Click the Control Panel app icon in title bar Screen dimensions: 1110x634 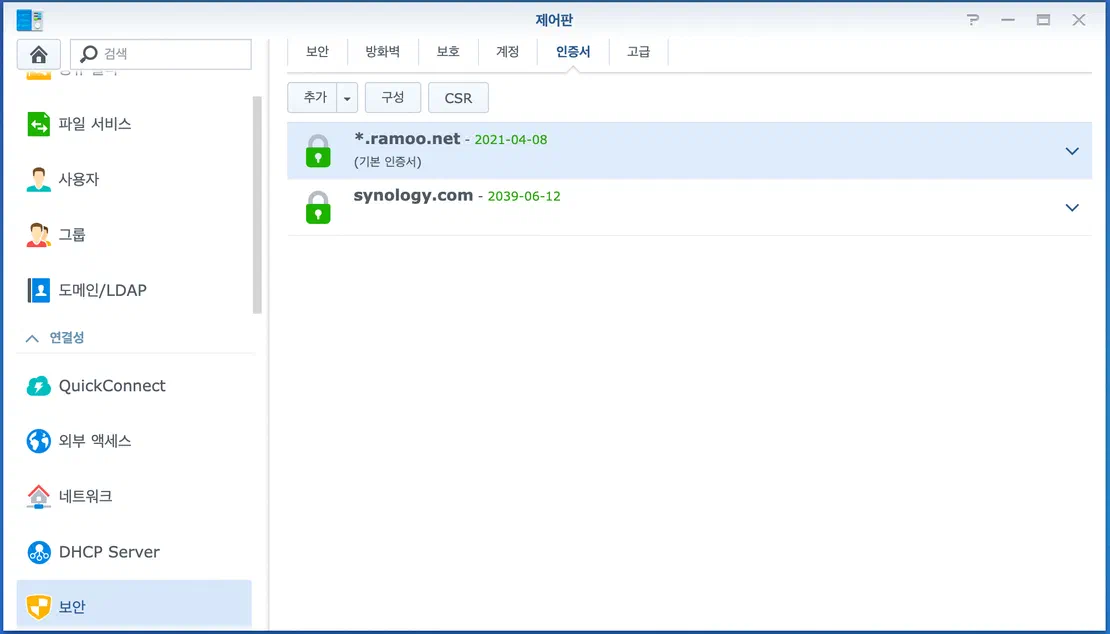[x=30, y=20]
